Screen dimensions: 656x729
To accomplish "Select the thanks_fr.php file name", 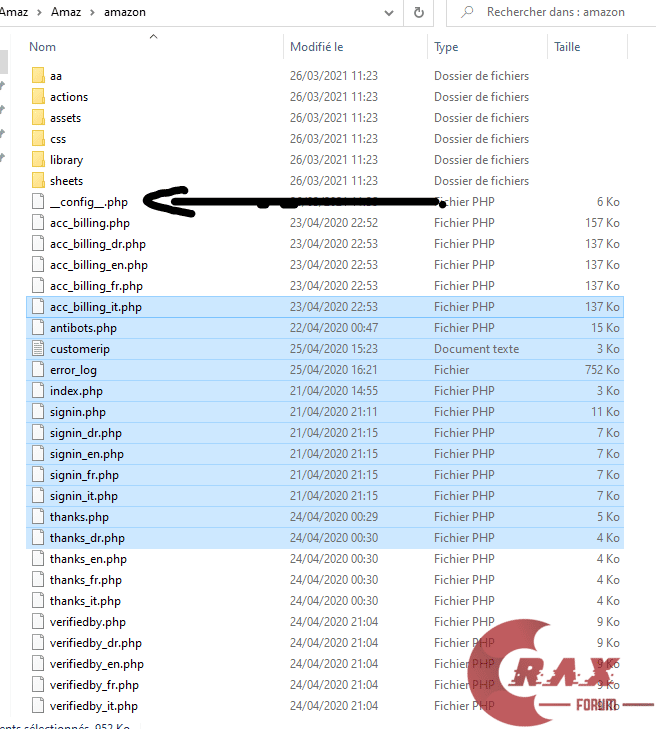I will point(86,580).
